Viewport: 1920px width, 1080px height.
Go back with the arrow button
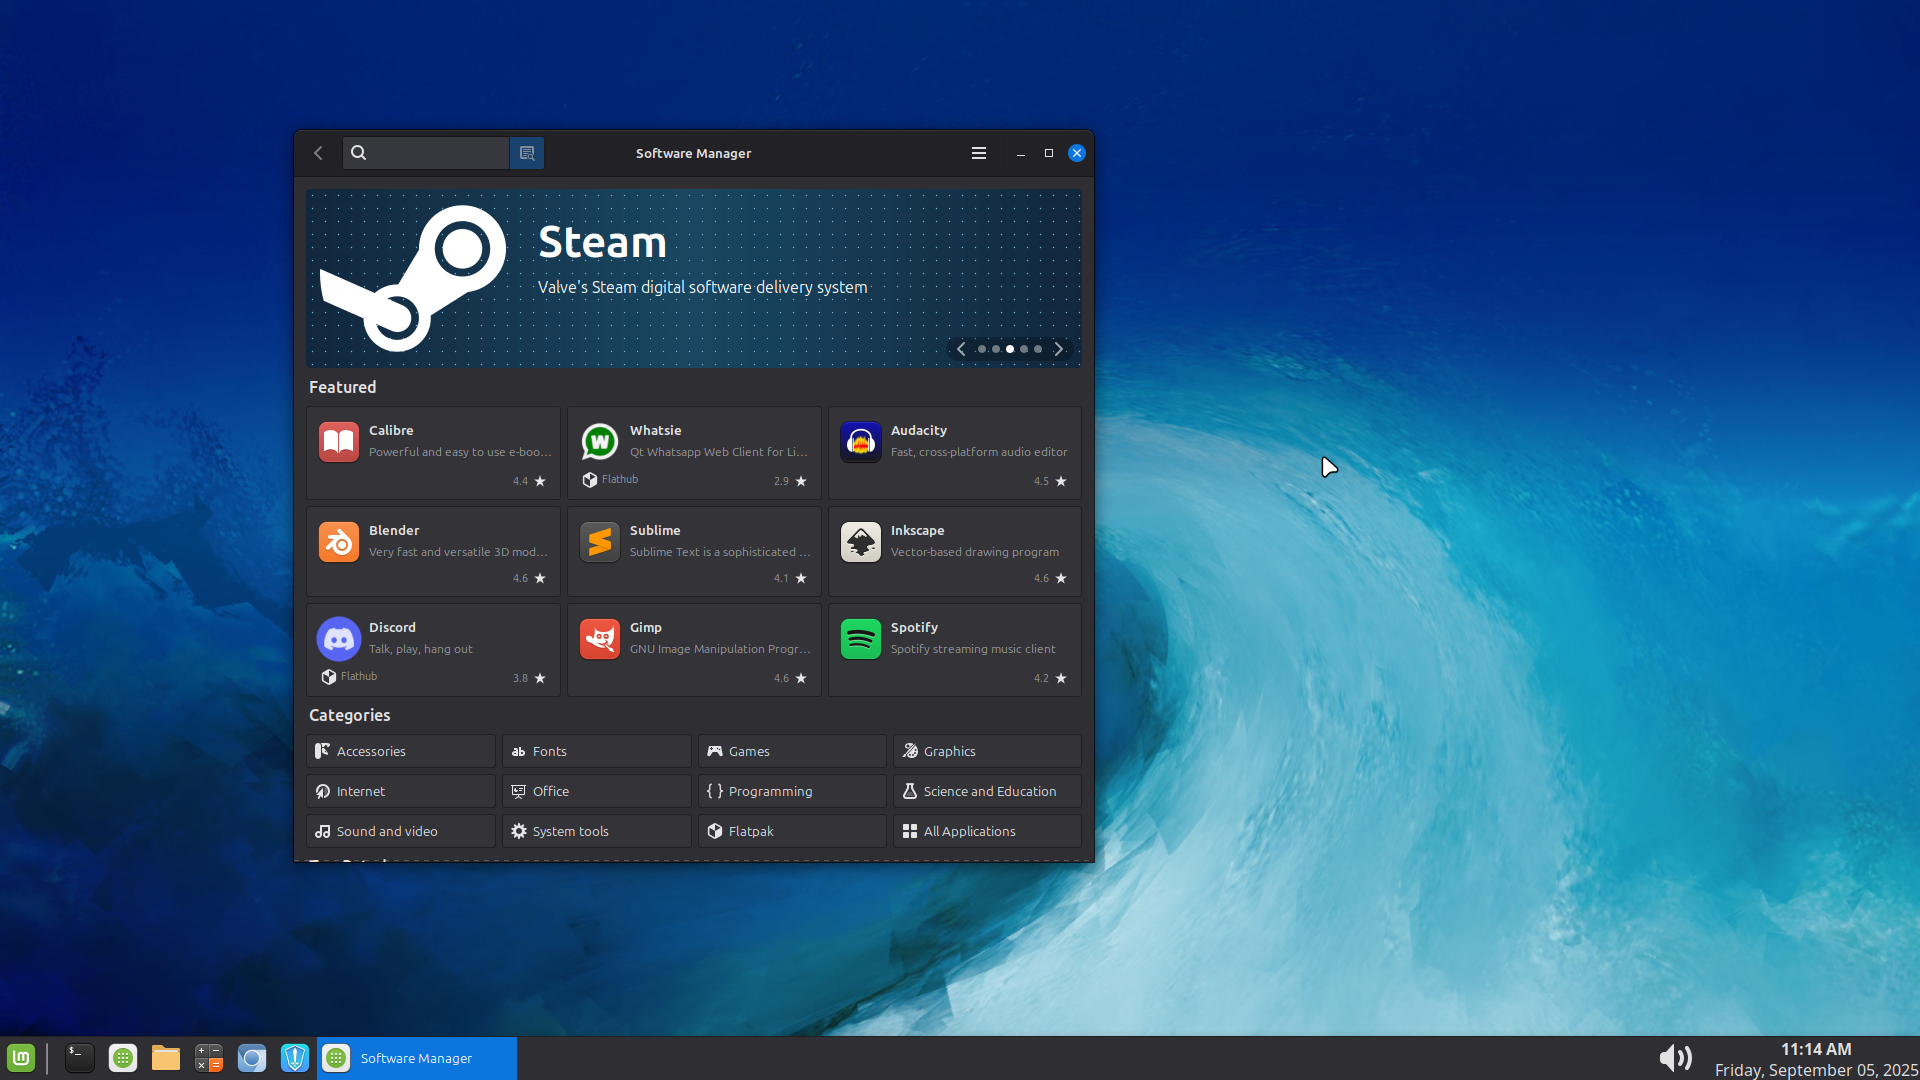coord(318,153)
